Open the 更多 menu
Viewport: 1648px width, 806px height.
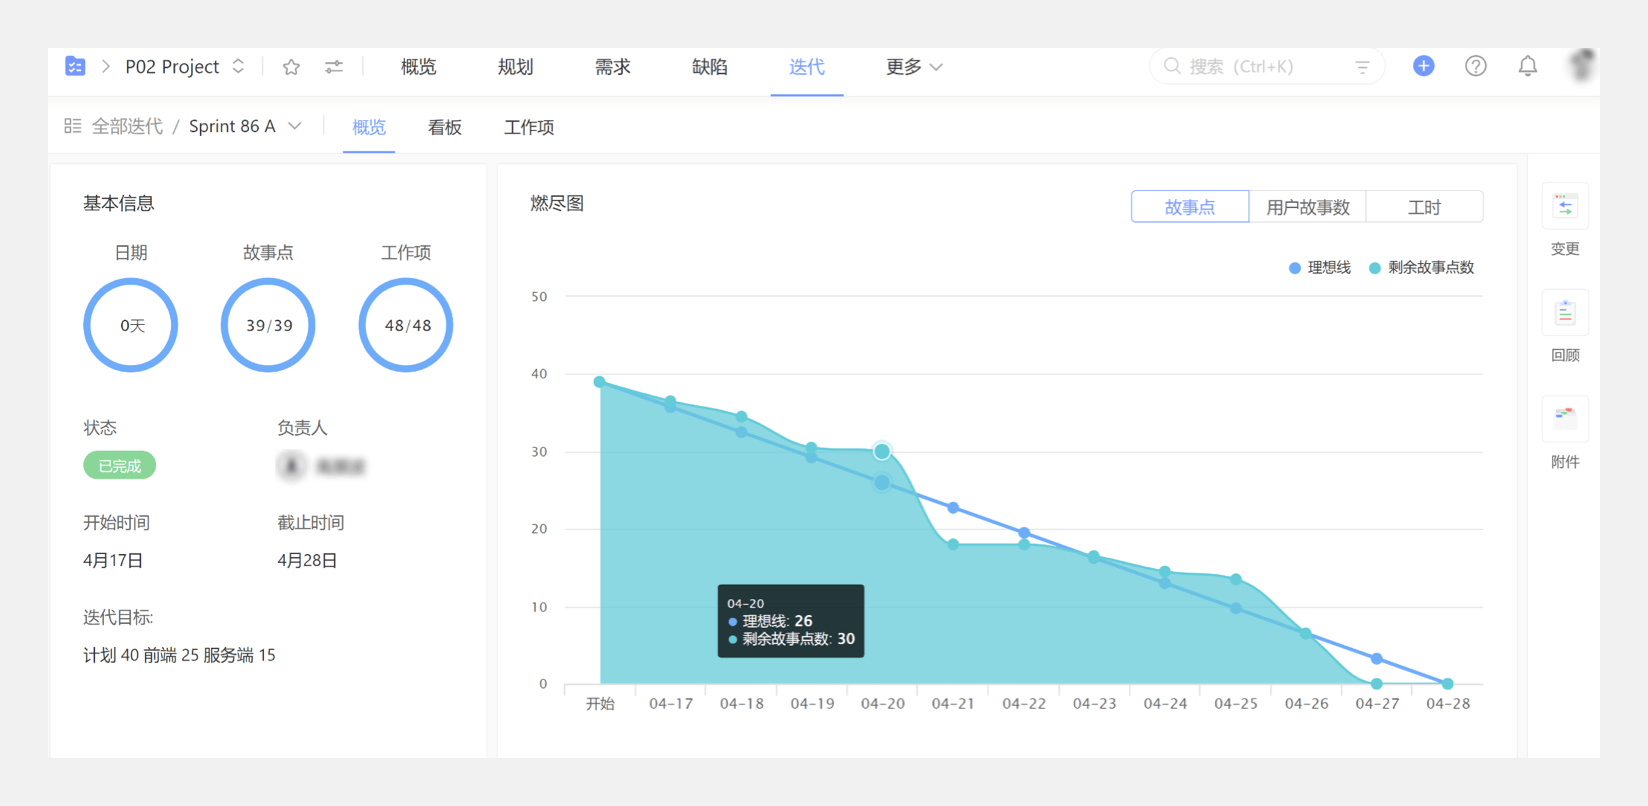point(913,67)
